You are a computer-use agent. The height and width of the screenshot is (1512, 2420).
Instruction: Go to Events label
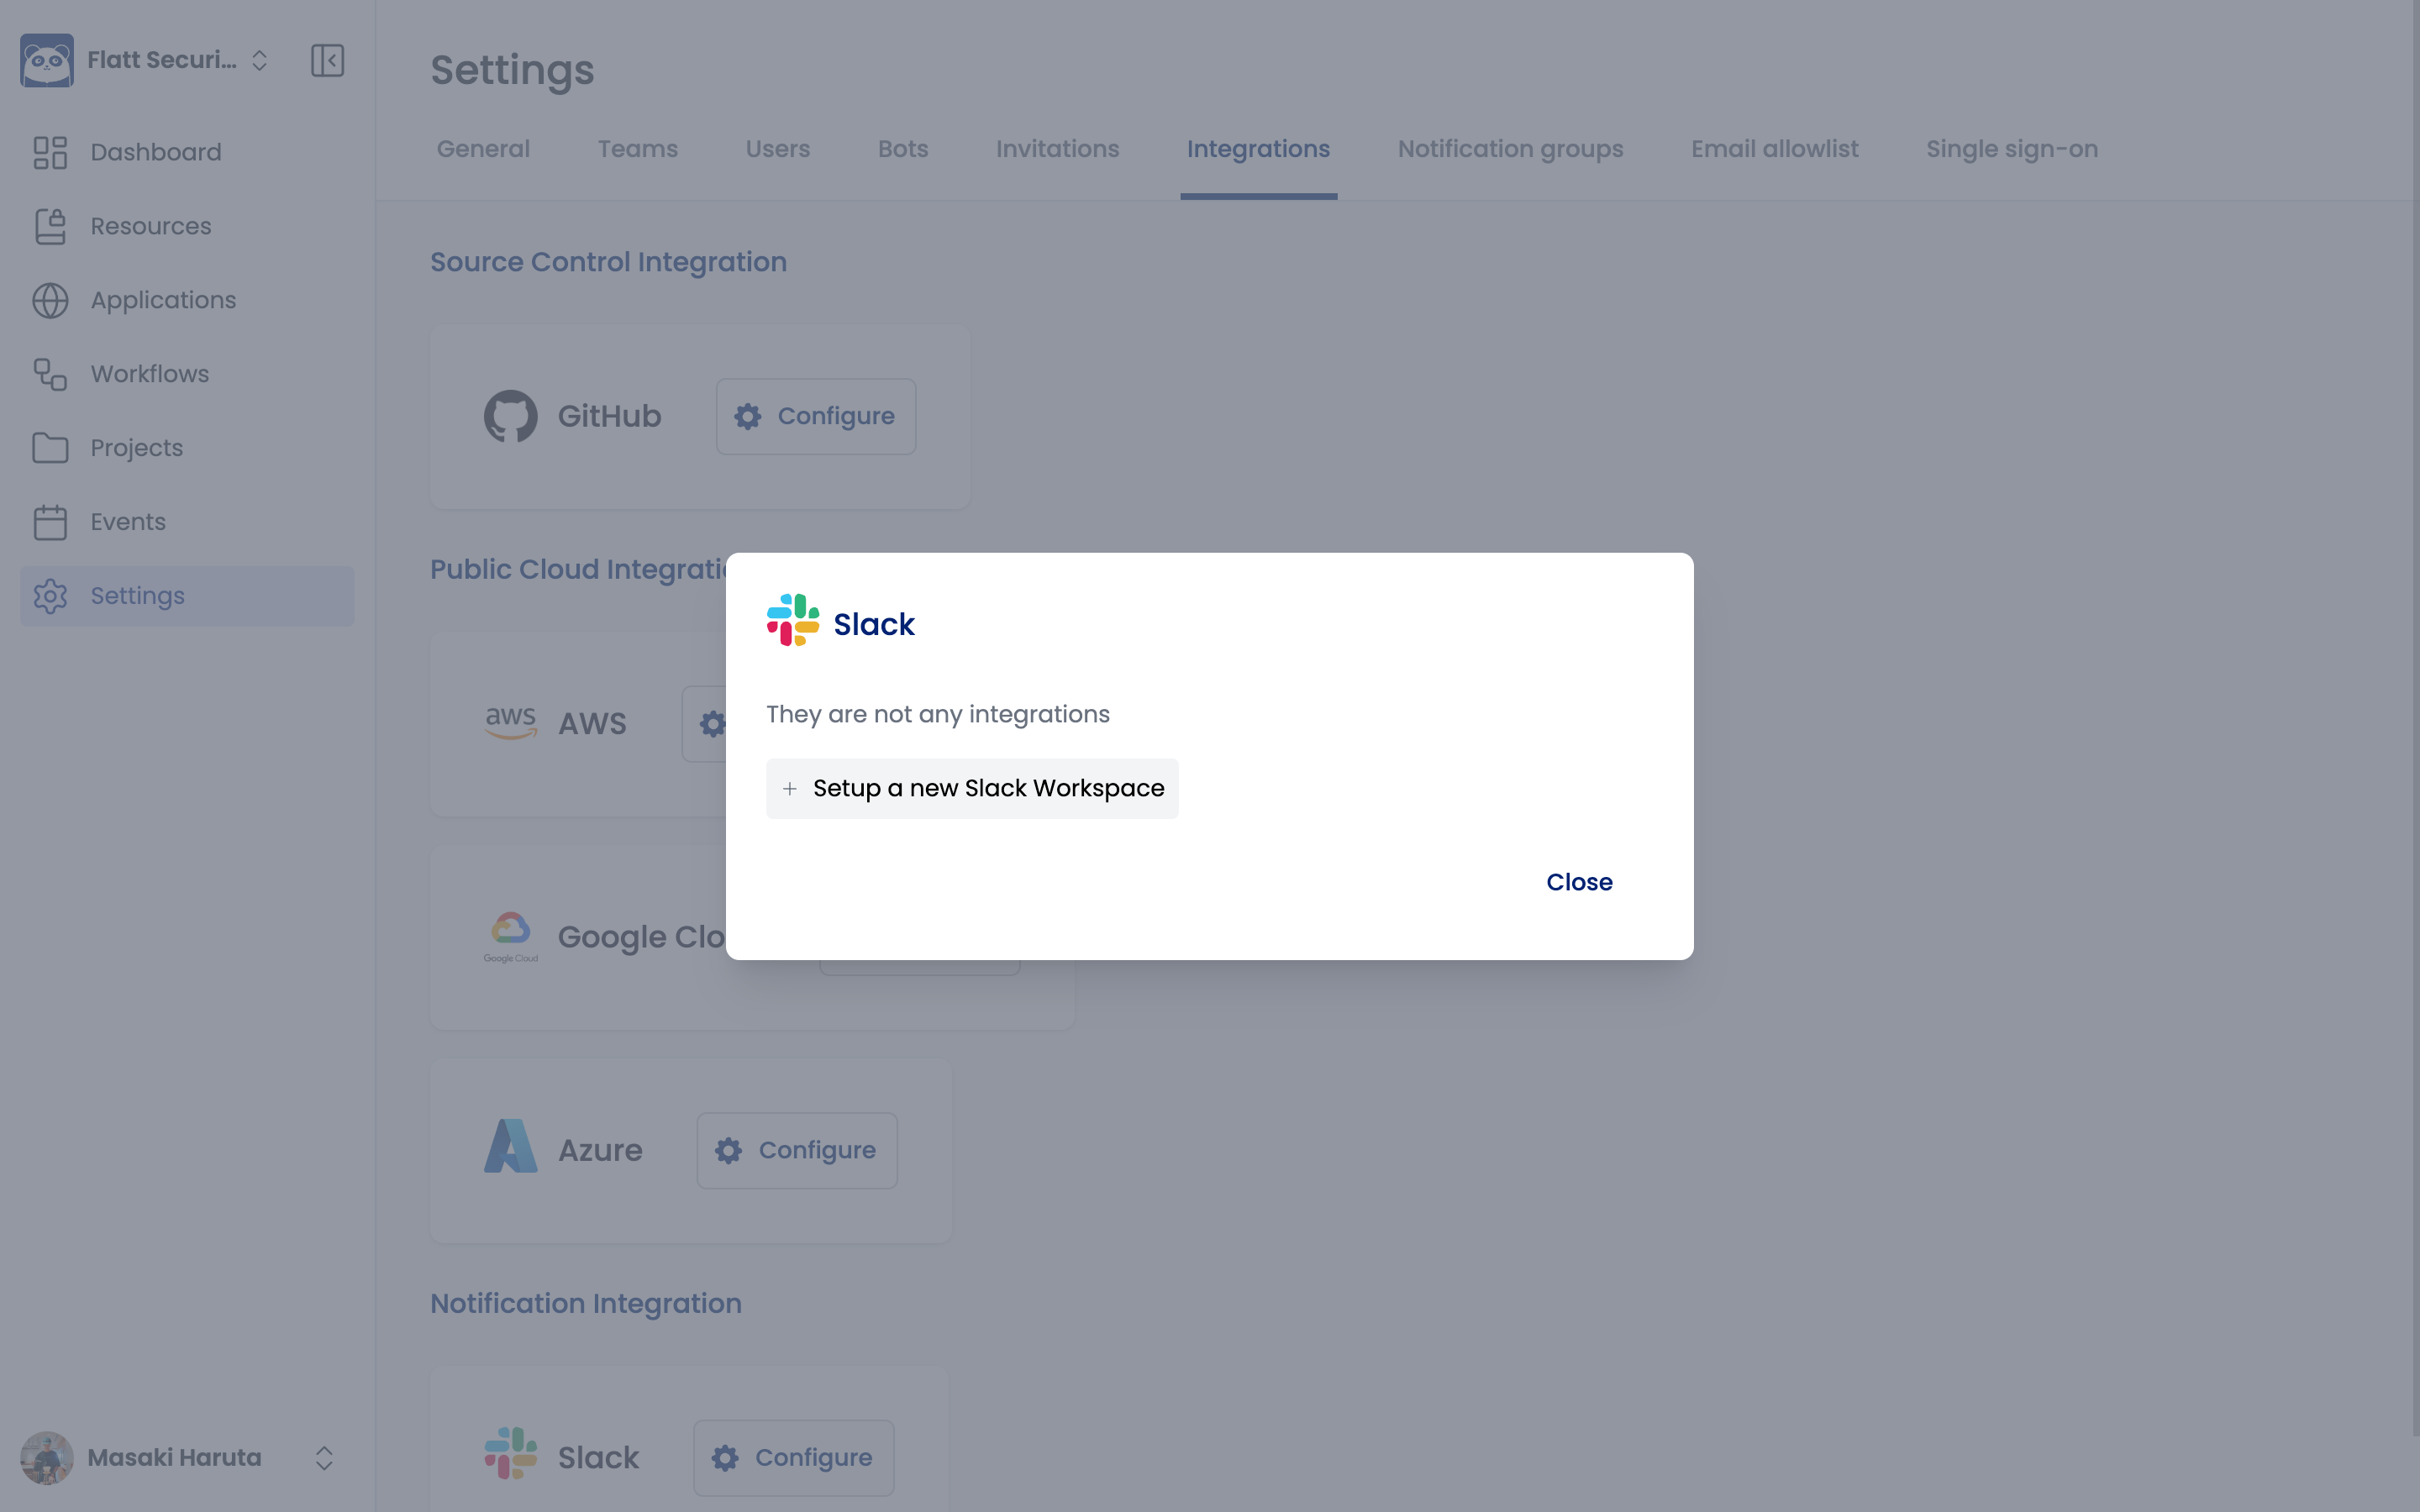click(128, 522)
